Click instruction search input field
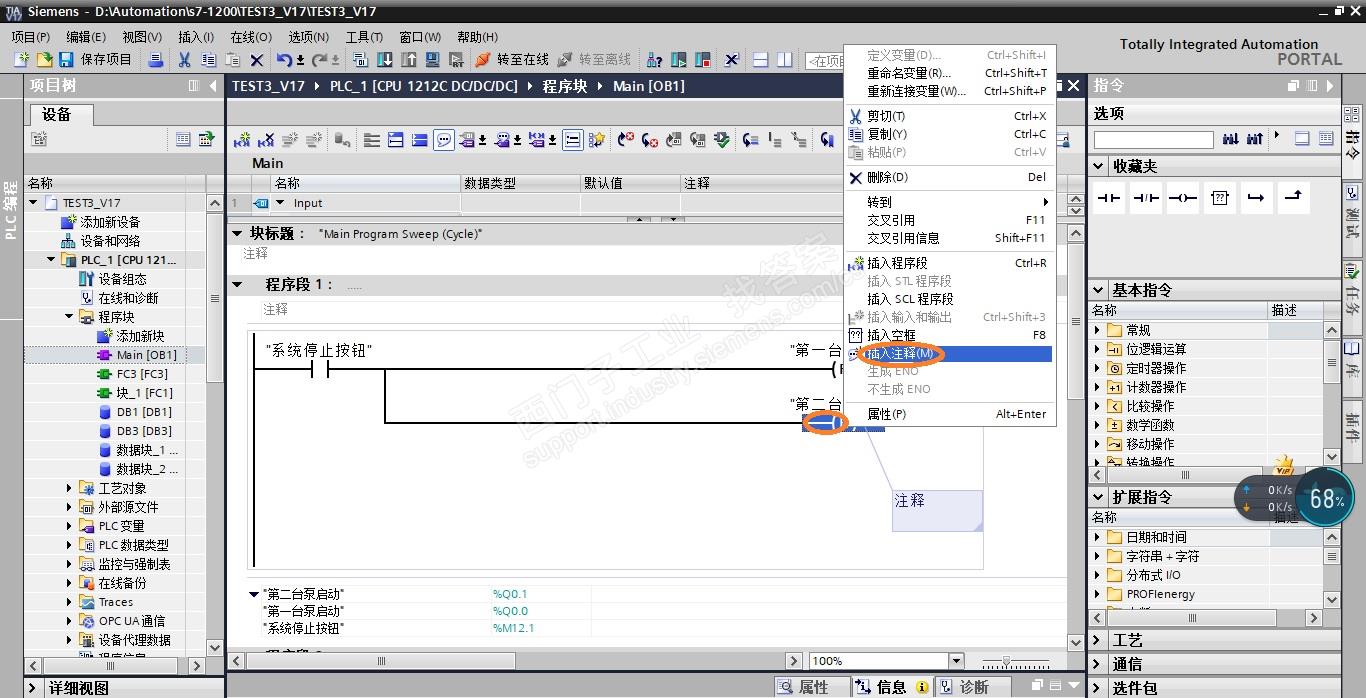Screen dimensions: 1366x698 [1153, 140]
